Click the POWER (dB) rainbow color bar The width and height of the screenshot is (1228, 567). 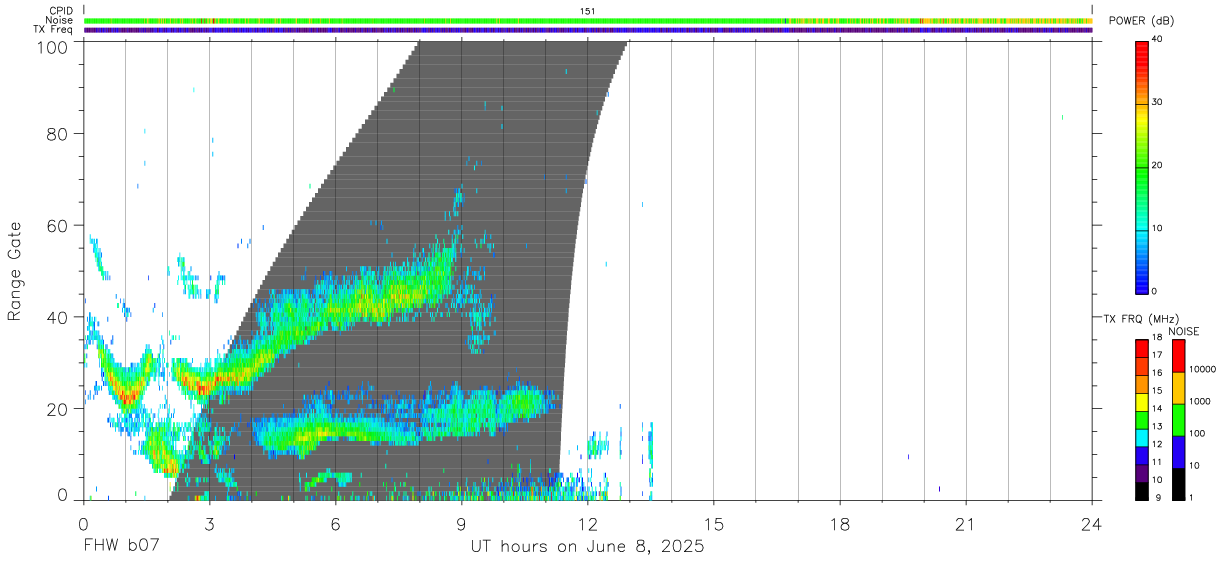[1141, 166]
